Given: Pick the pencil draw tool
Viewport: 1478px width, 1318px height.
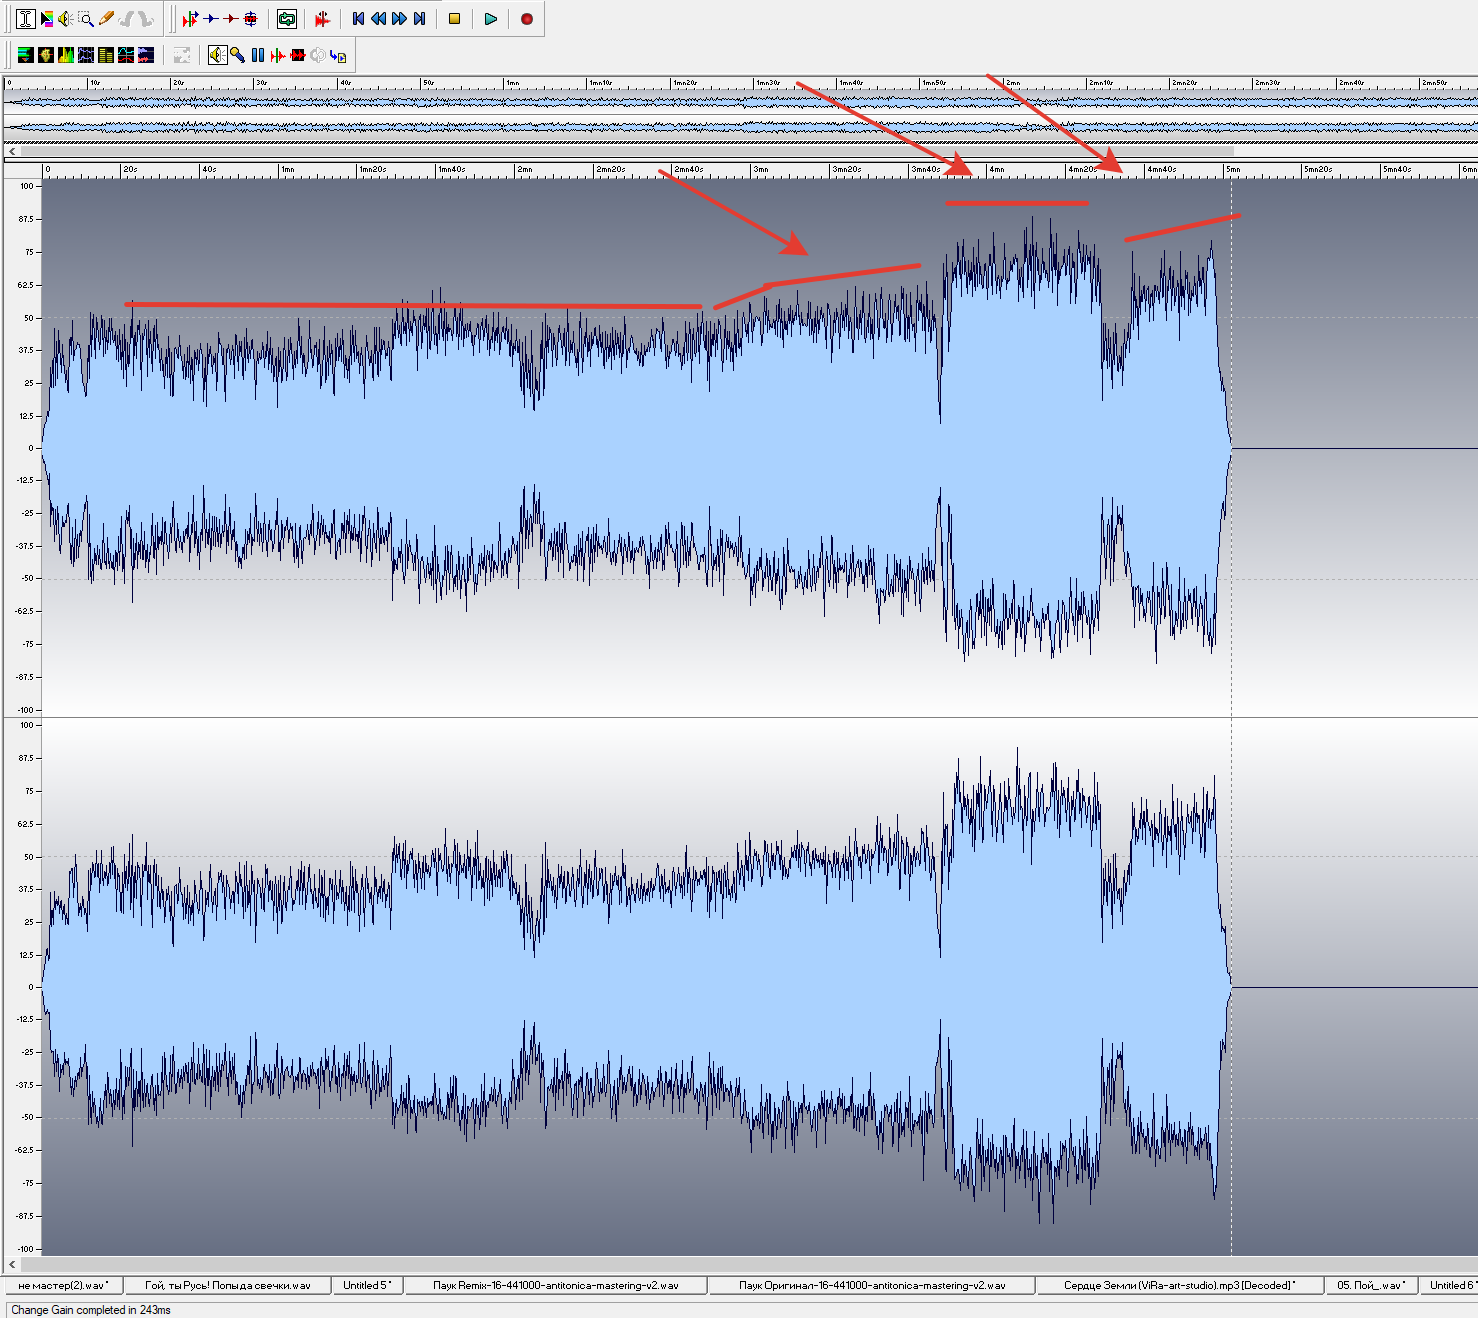Looking at the screenshot, I should click(106, 19).
